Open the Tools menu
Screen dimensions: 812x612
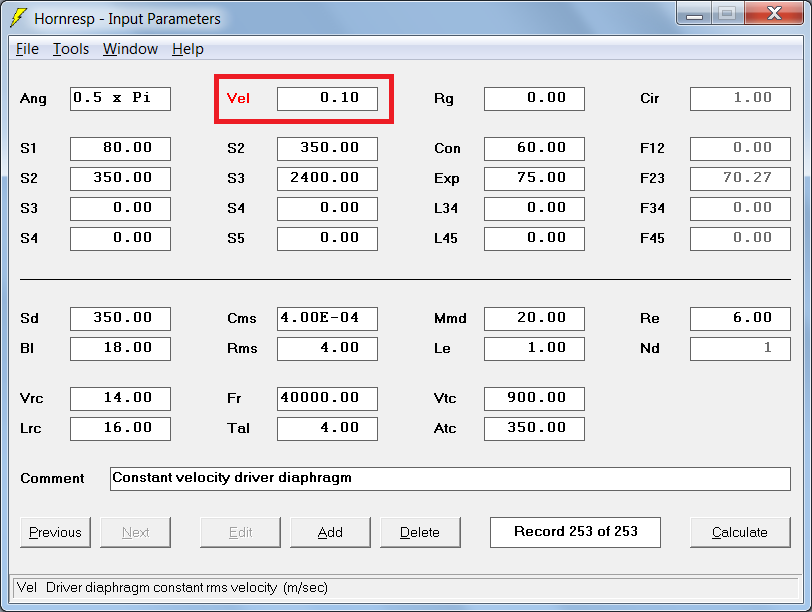coord(71,49)
